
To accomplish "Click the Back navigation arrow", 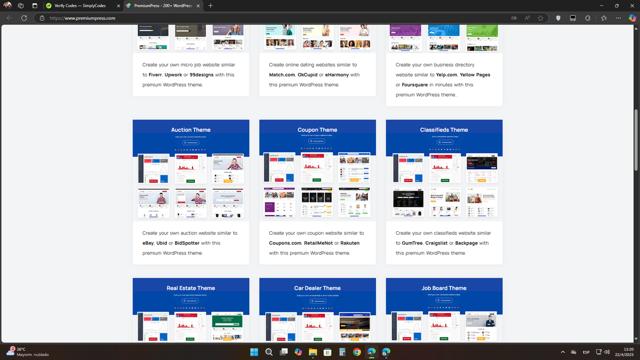I will pyautogui.click(x=9, y=18).
